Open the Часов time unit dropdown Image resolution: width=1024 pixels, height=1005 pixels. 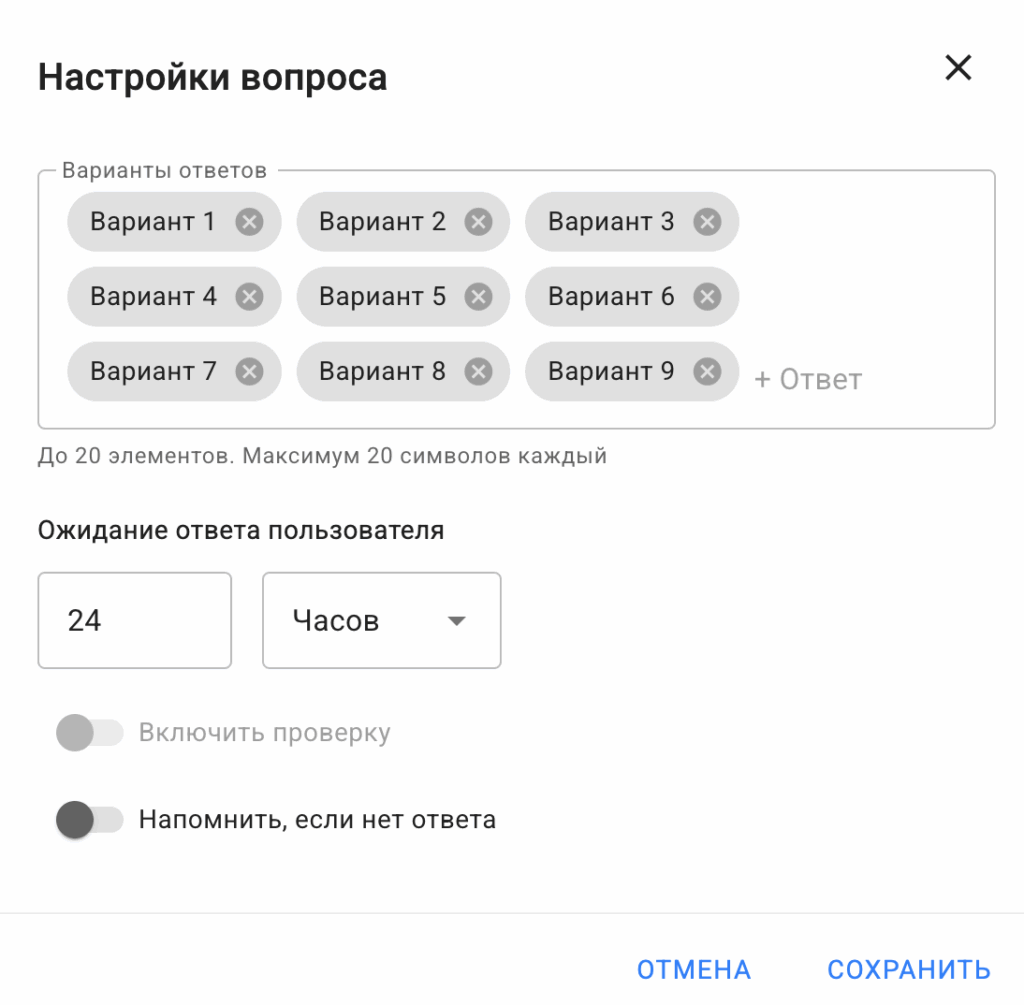coord(381,621)
